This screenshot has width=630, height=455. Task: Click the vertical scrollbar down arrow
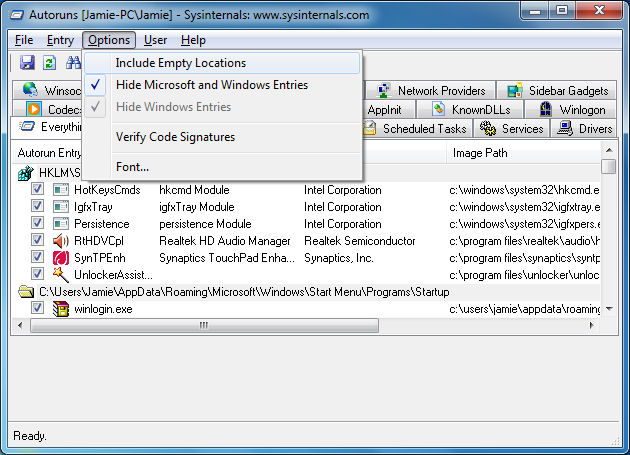[x=609, y=309]
